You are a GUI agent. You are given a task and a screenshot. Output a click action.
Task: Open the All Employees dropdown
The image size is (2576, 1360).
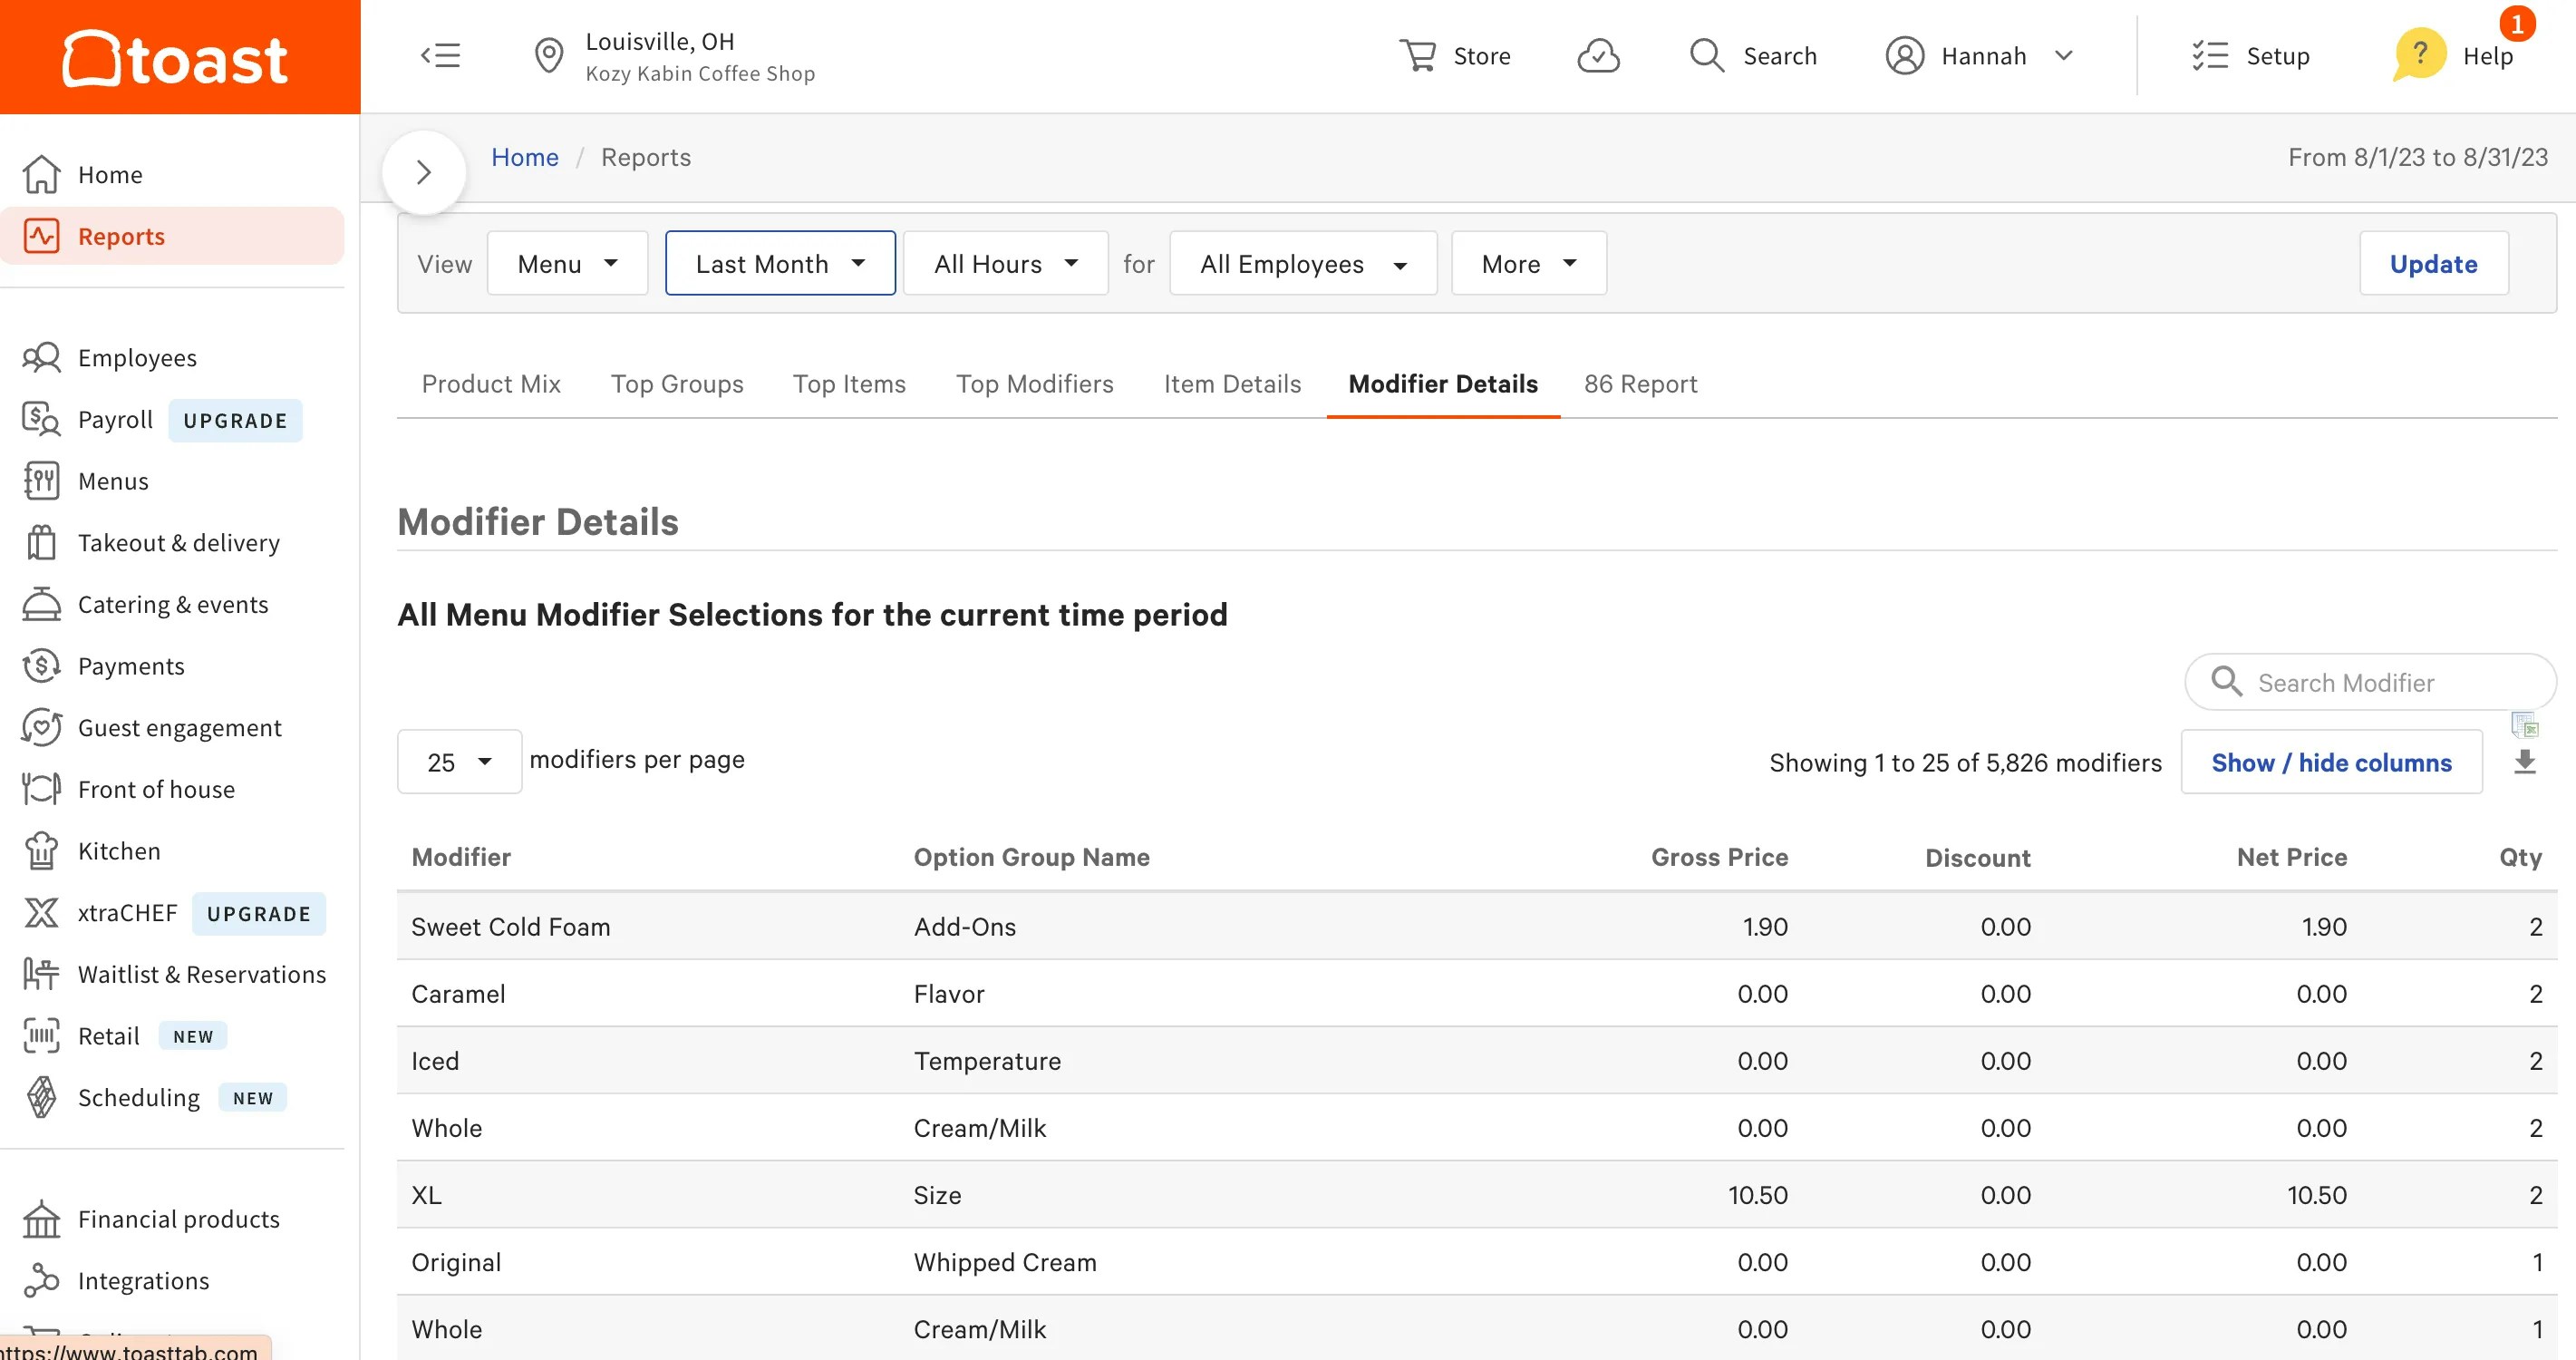point(1303,264)
